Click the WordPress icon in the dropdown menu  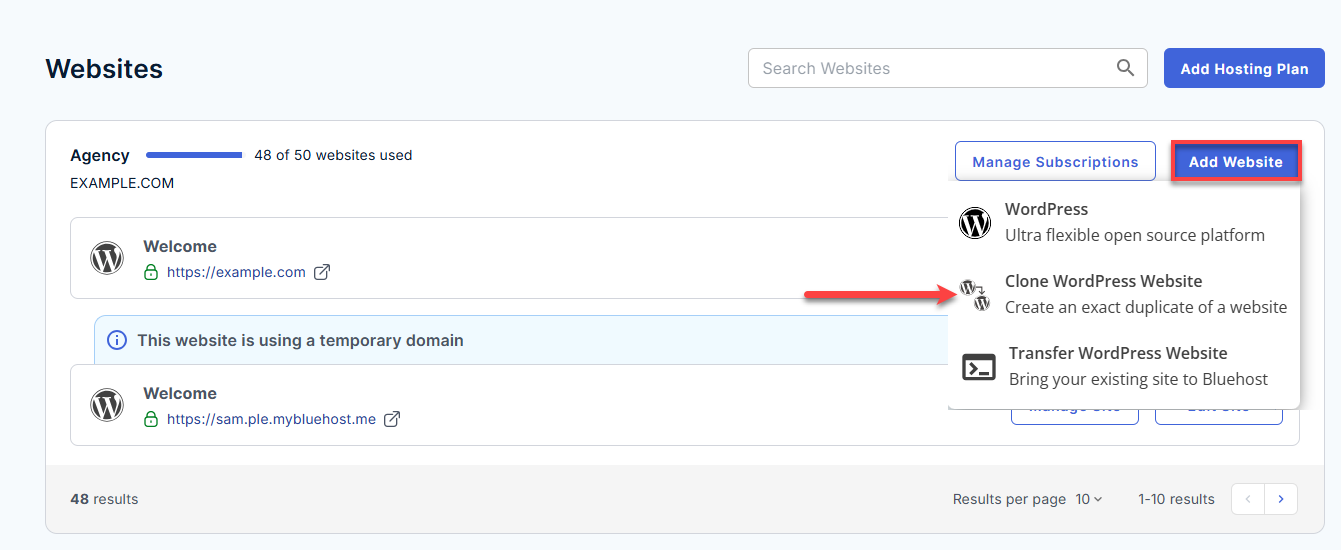tap(975, 222)
